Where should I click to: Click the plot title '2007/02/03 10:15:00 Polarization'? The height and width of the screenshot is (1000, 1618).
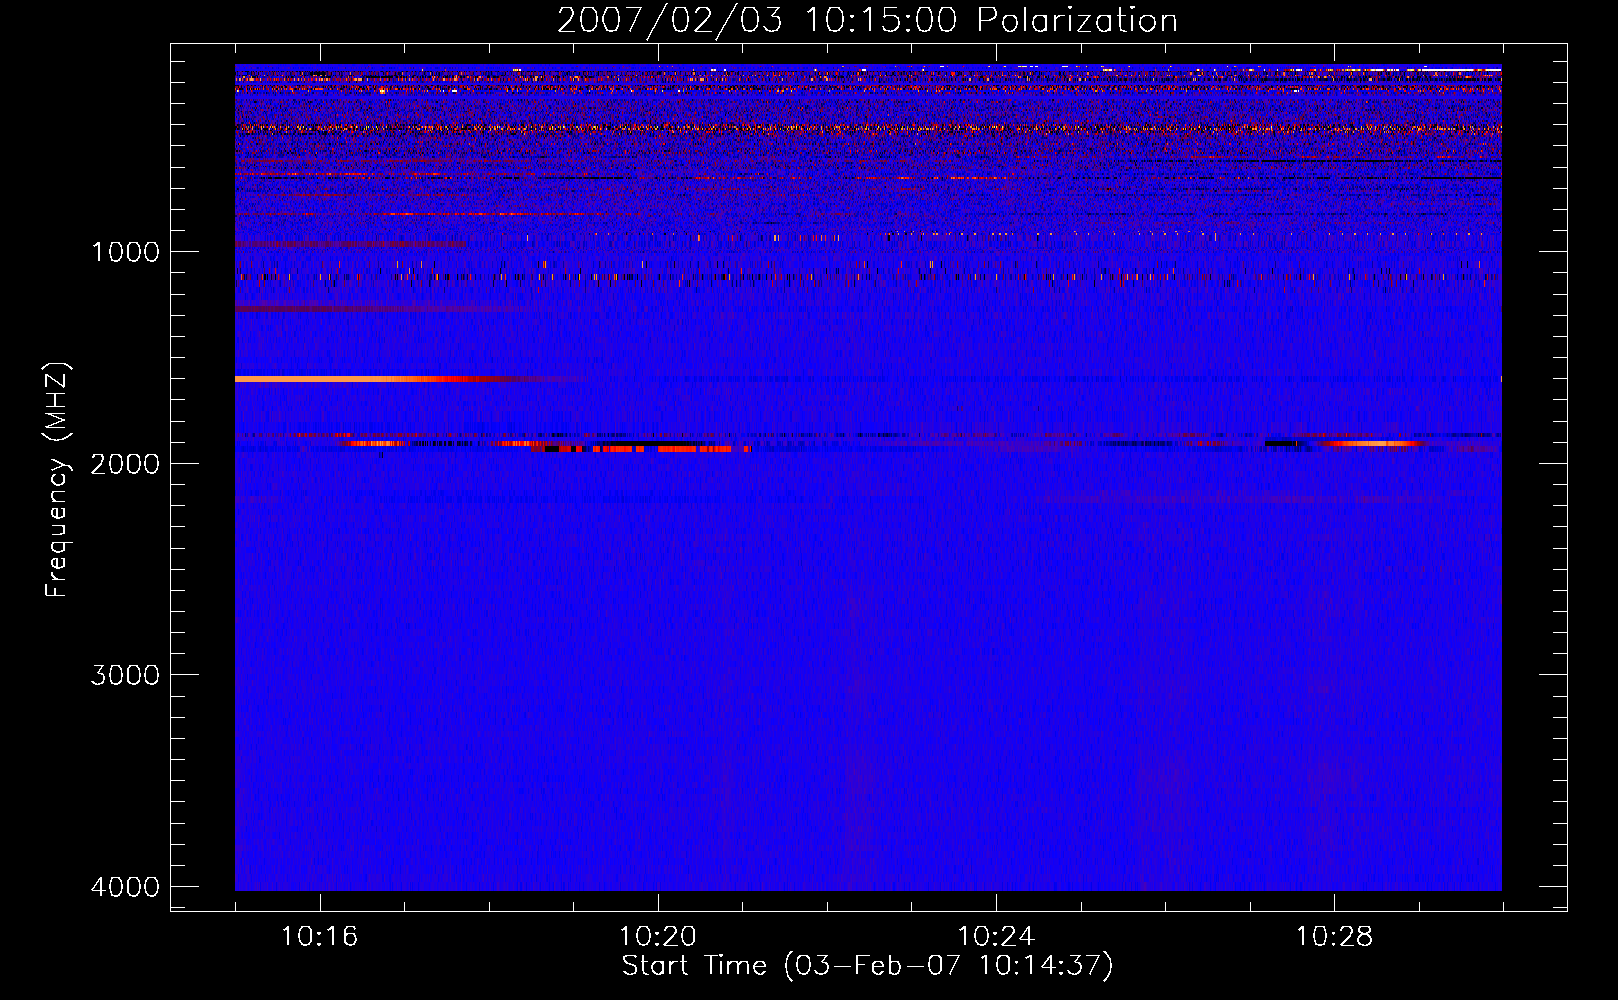867,21
